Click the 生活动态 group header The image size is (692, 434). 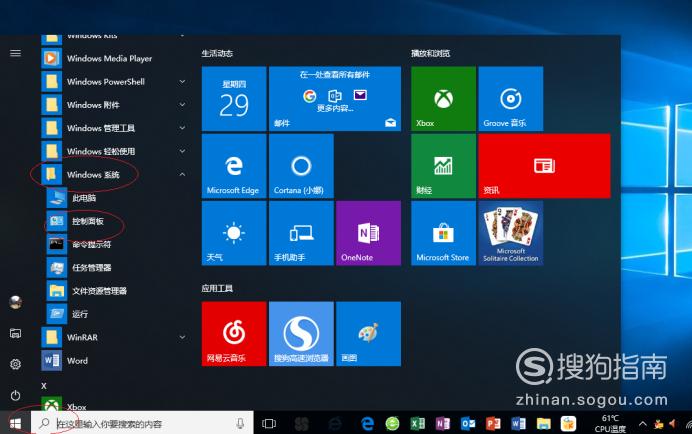click(217, 53)
